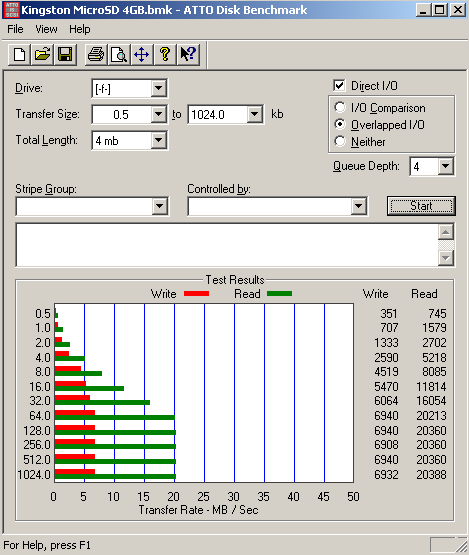Viewport: 469px width, 555px height.
Task: Print results with the printer icon
Action: (96, 55)
